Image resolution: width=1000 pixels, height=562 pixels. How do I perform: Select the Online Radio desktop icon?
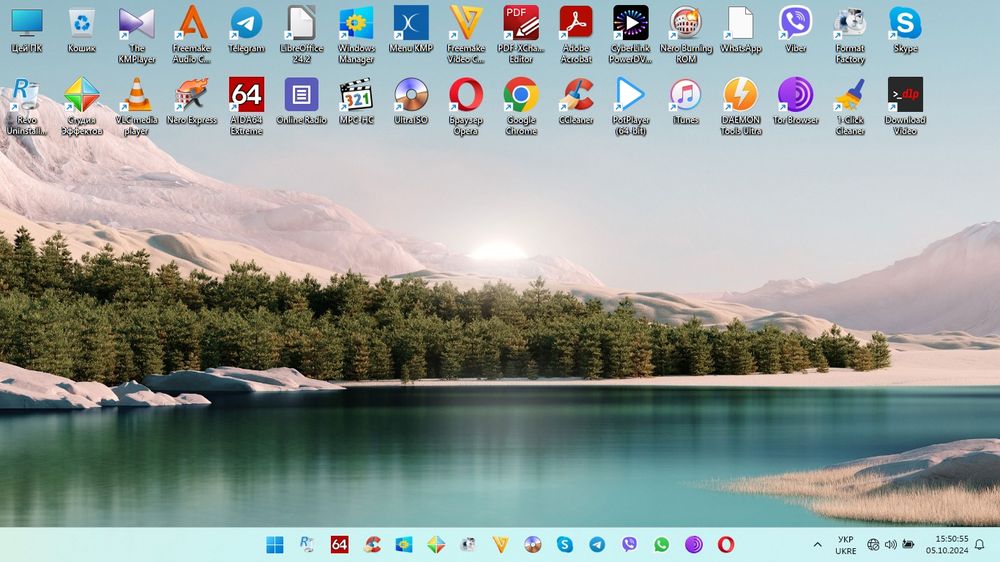point(301,102)
